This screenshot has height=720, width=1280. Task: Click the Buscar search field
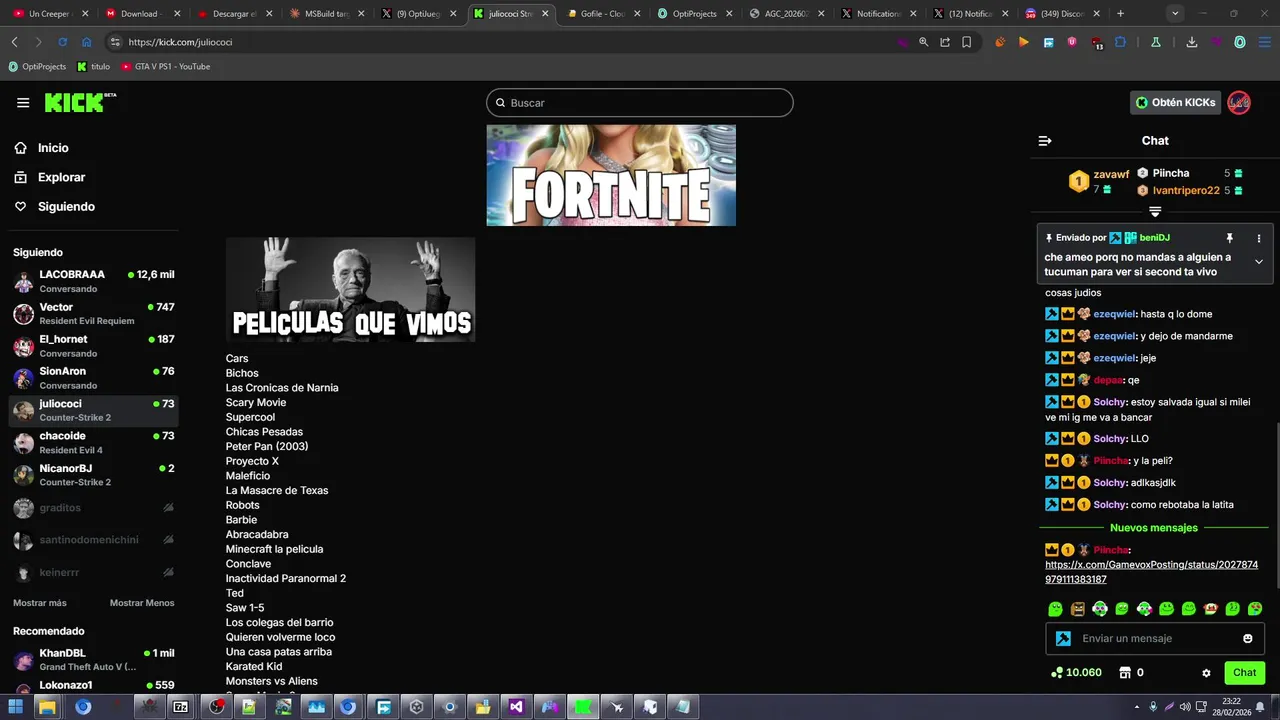click(x=640, y=103)
